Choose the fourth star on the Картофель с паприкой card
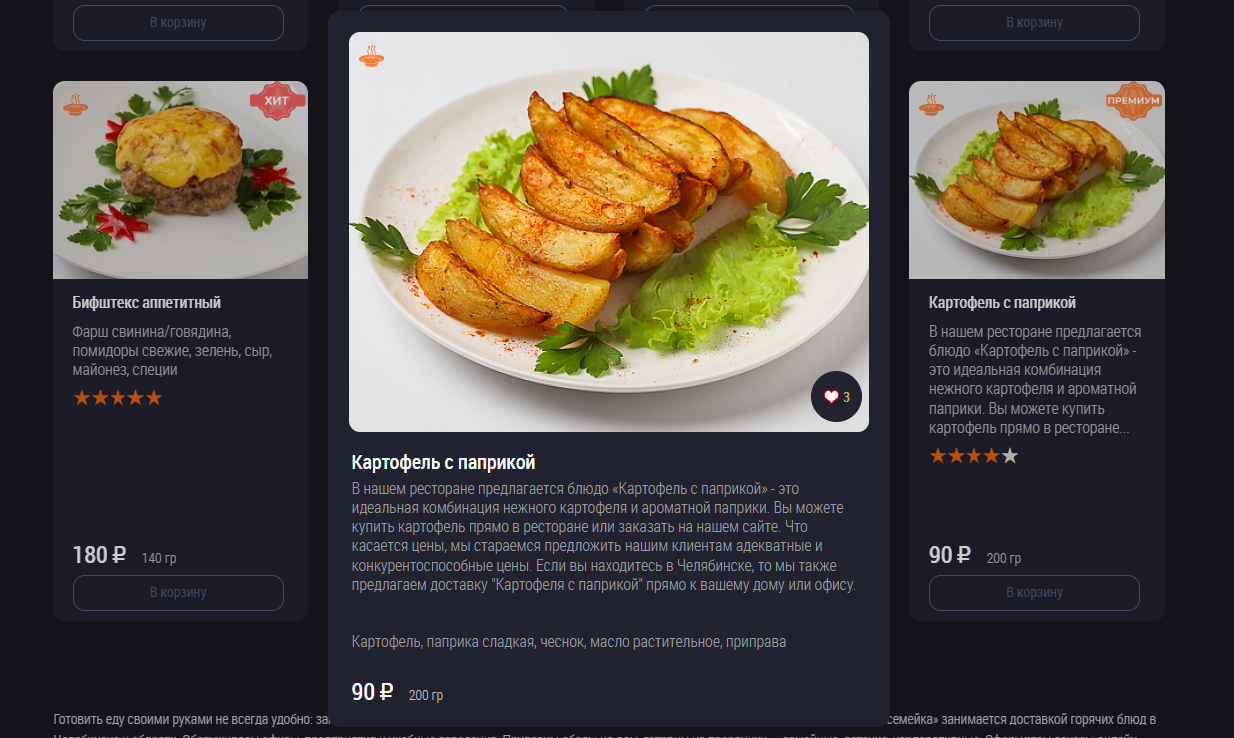This screenshot has width=1234, height=738. point(992,456)
